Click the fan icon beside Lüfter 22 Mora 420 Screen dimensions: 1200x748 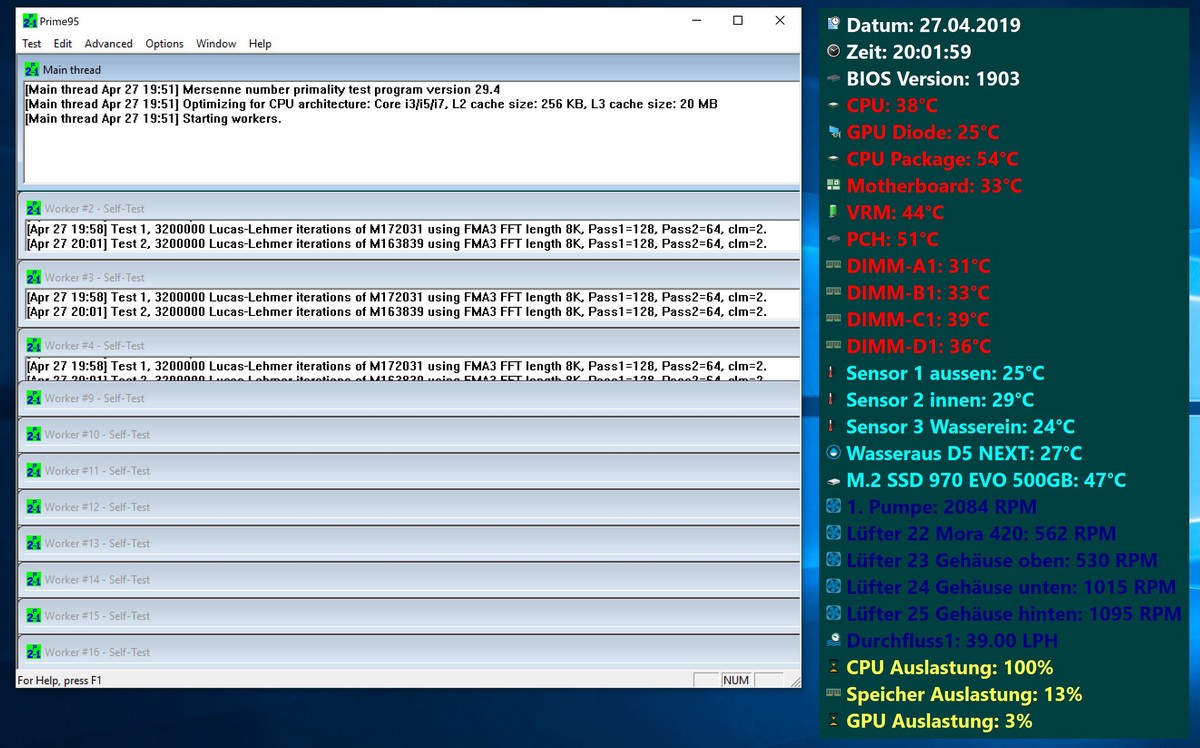coord(834,534)
